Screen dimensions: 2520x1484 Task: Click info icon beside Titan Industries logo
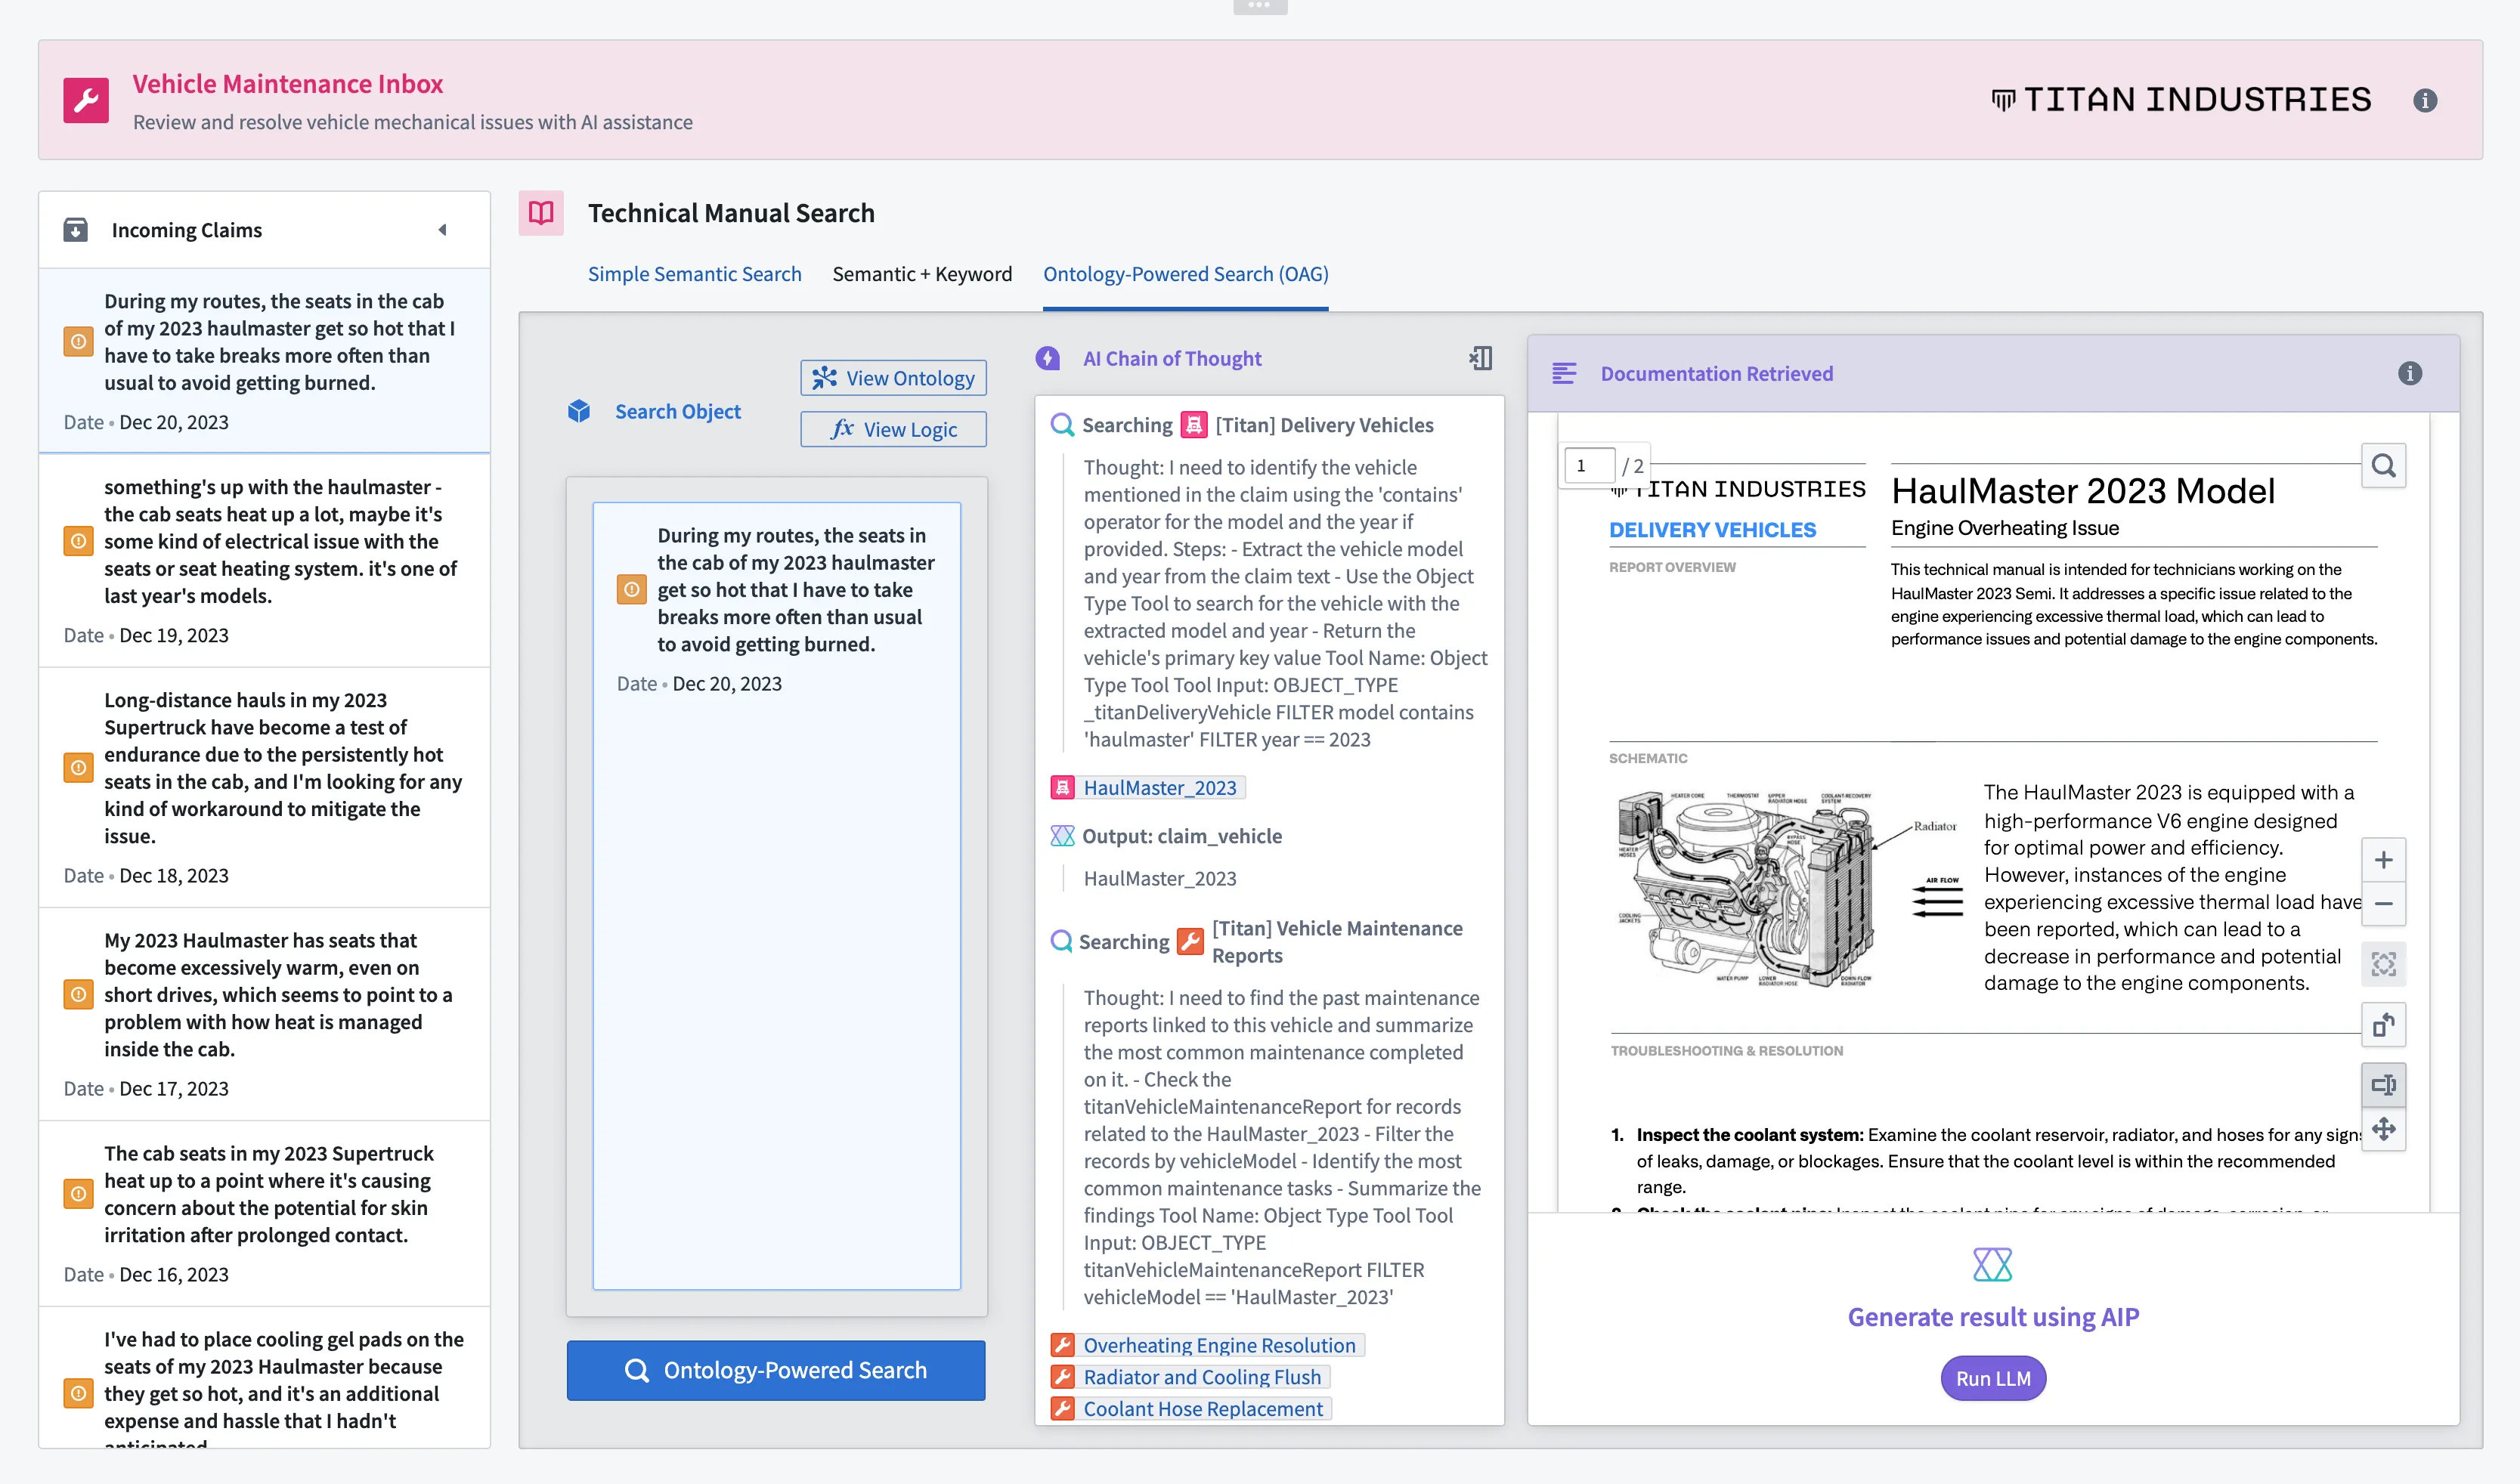point(2424,100)
